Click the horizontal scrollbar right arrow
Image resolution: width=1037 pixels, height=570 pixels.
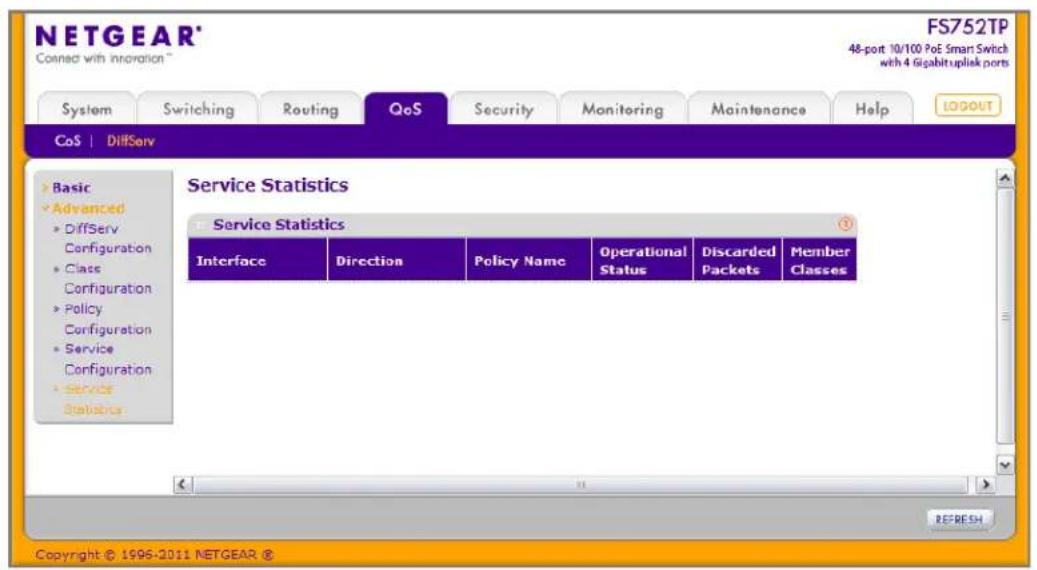click(985, 485)
